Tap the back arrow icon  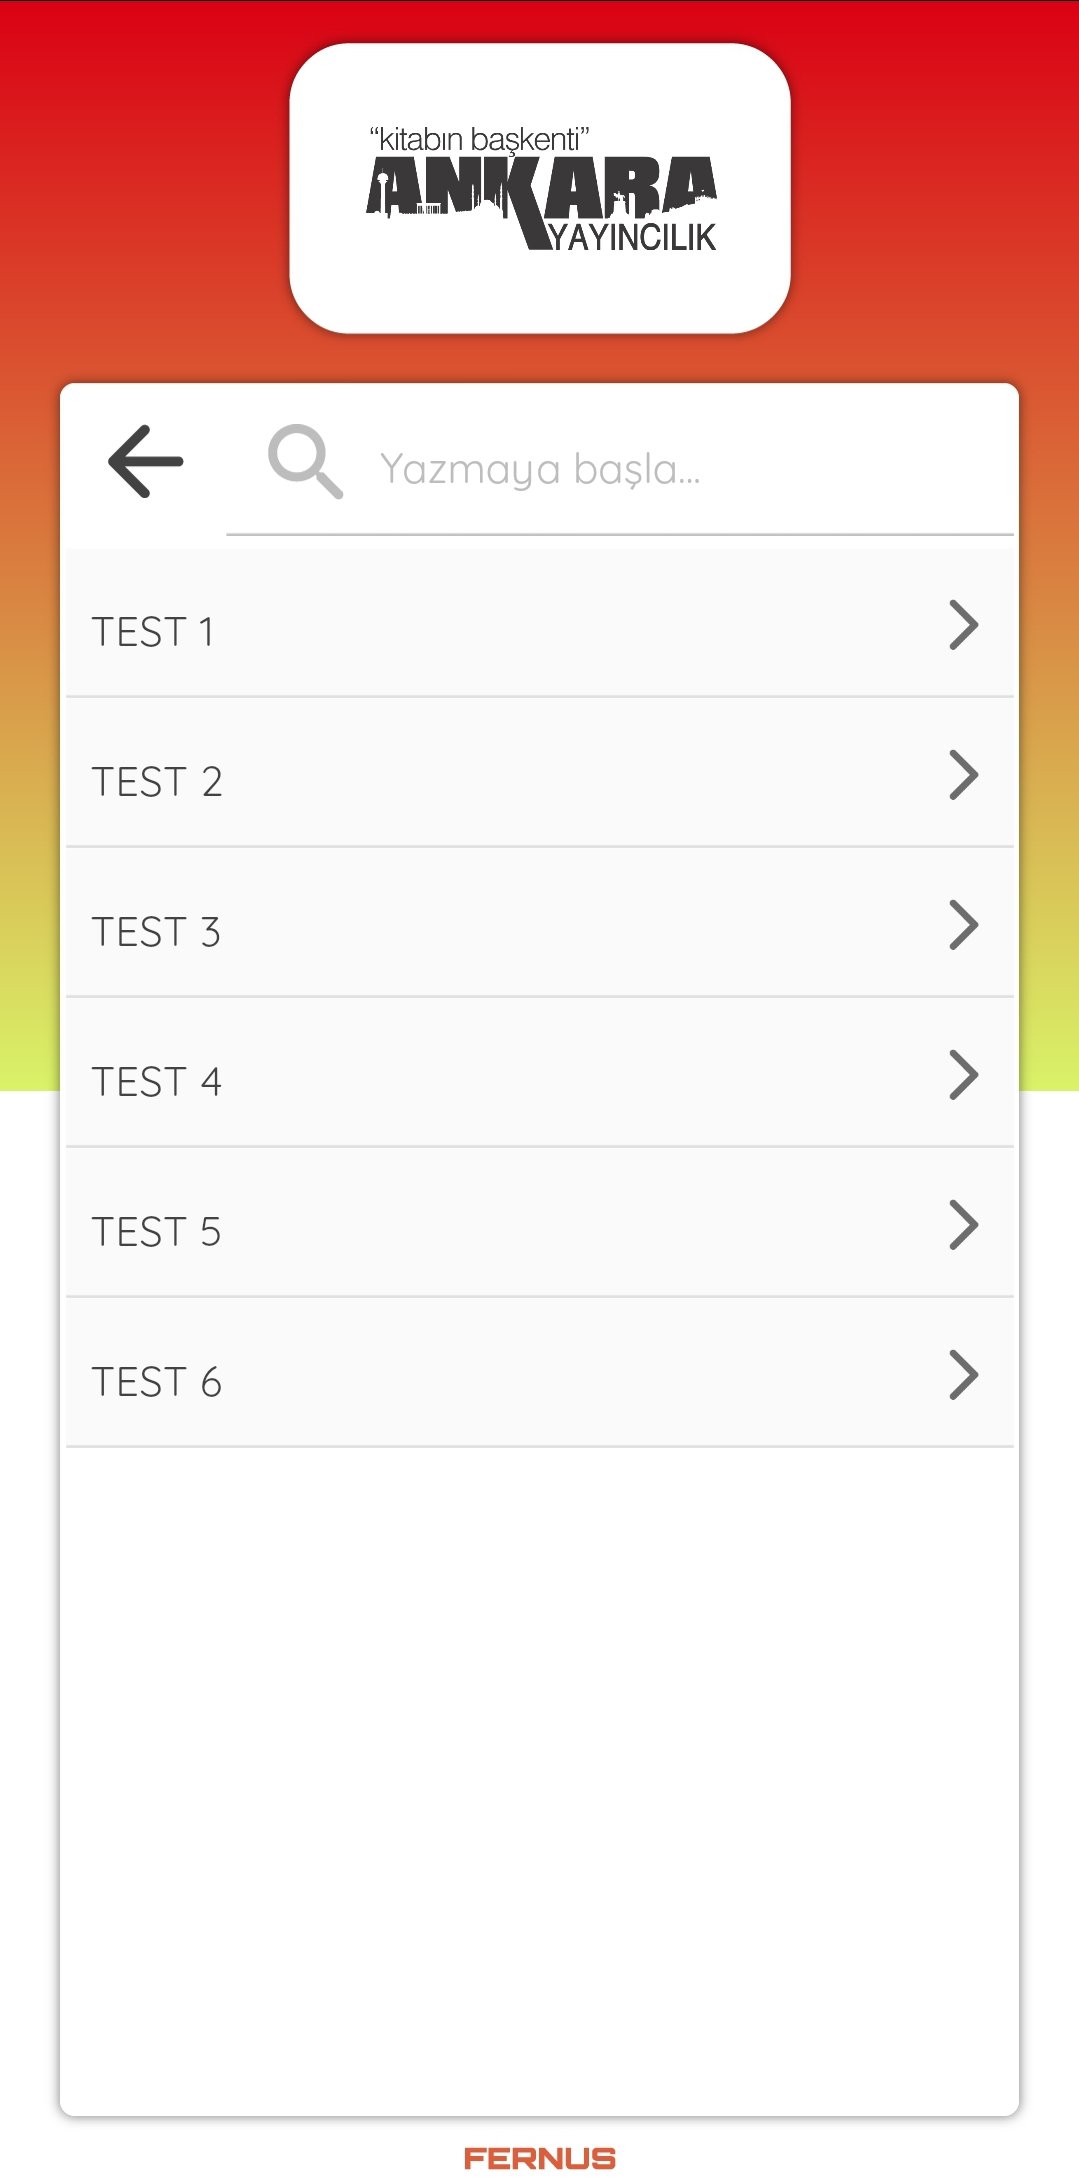146,461
